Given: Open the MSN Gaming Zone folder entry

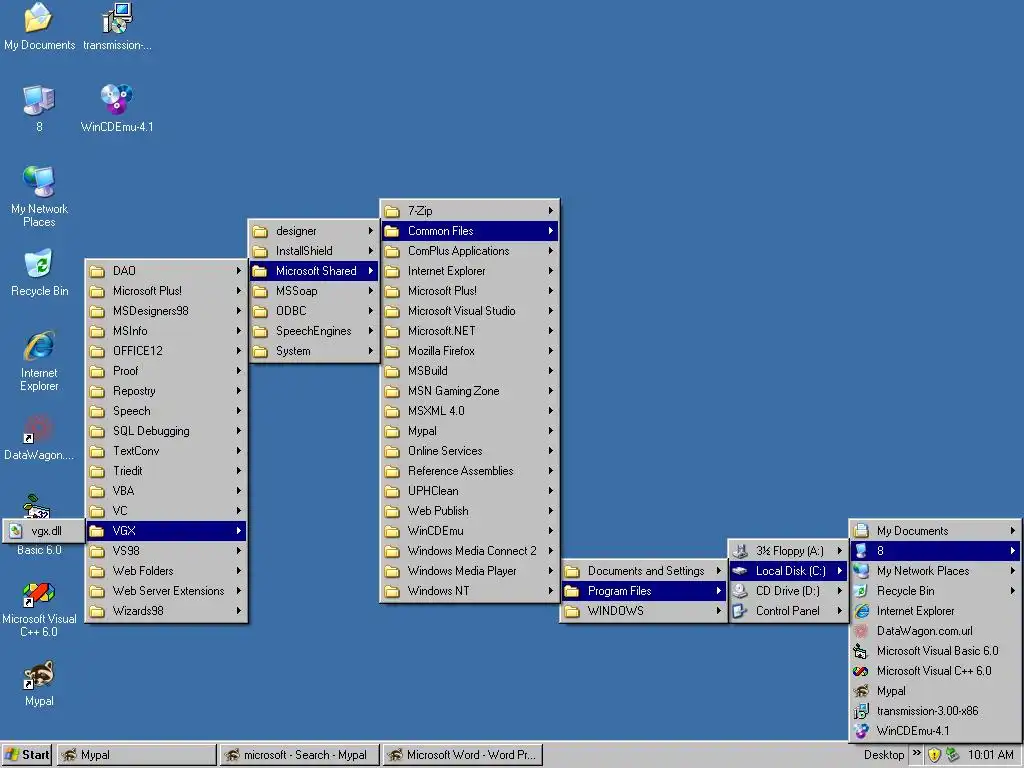Looking at the screenshot, I should pyautogui.click(x=470, y=391).
